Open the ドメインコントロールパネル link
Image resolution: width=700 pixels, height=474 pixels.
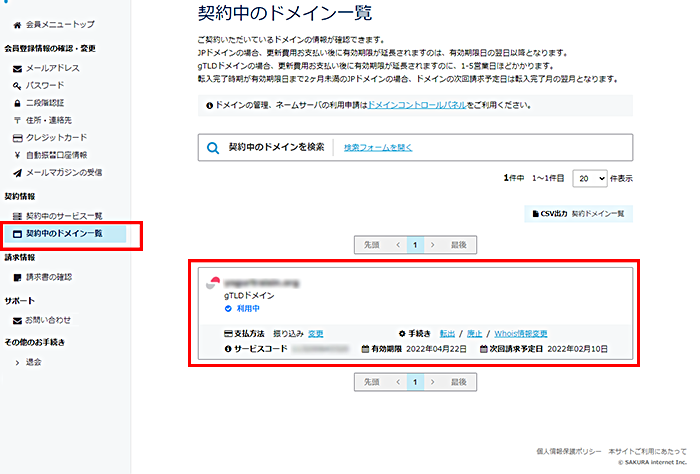417,105
